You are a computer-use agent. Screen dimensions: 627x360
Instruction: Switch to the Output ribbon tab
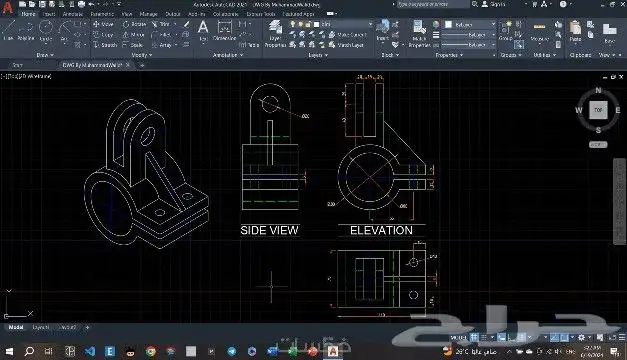(x=173, y=14)
